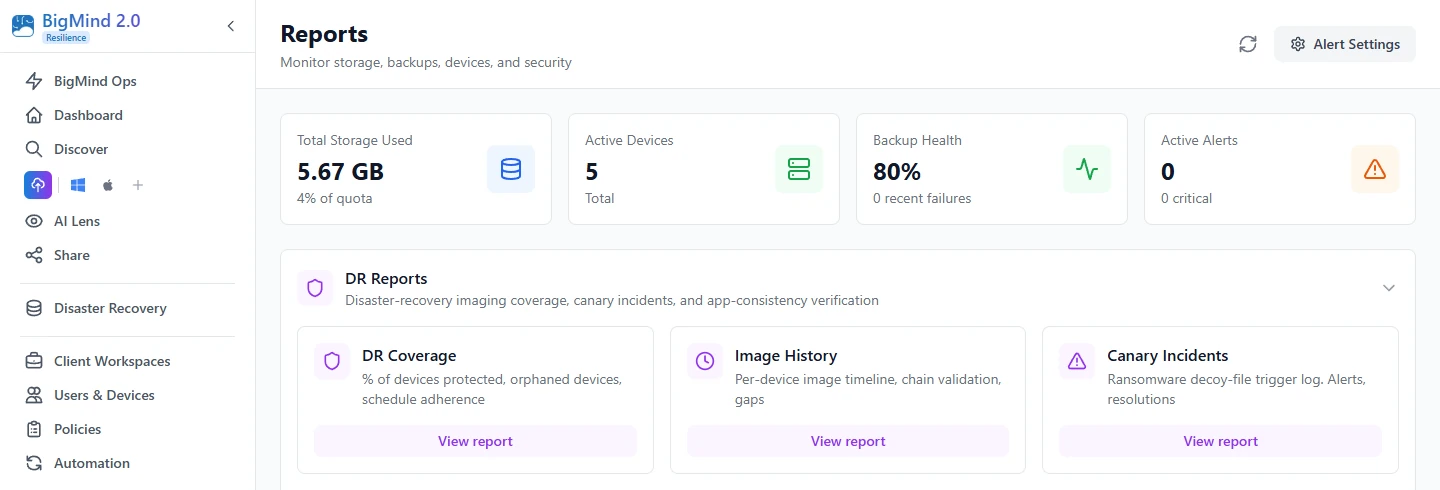Click the DR Reports shield icon

(x=315, y=288)
